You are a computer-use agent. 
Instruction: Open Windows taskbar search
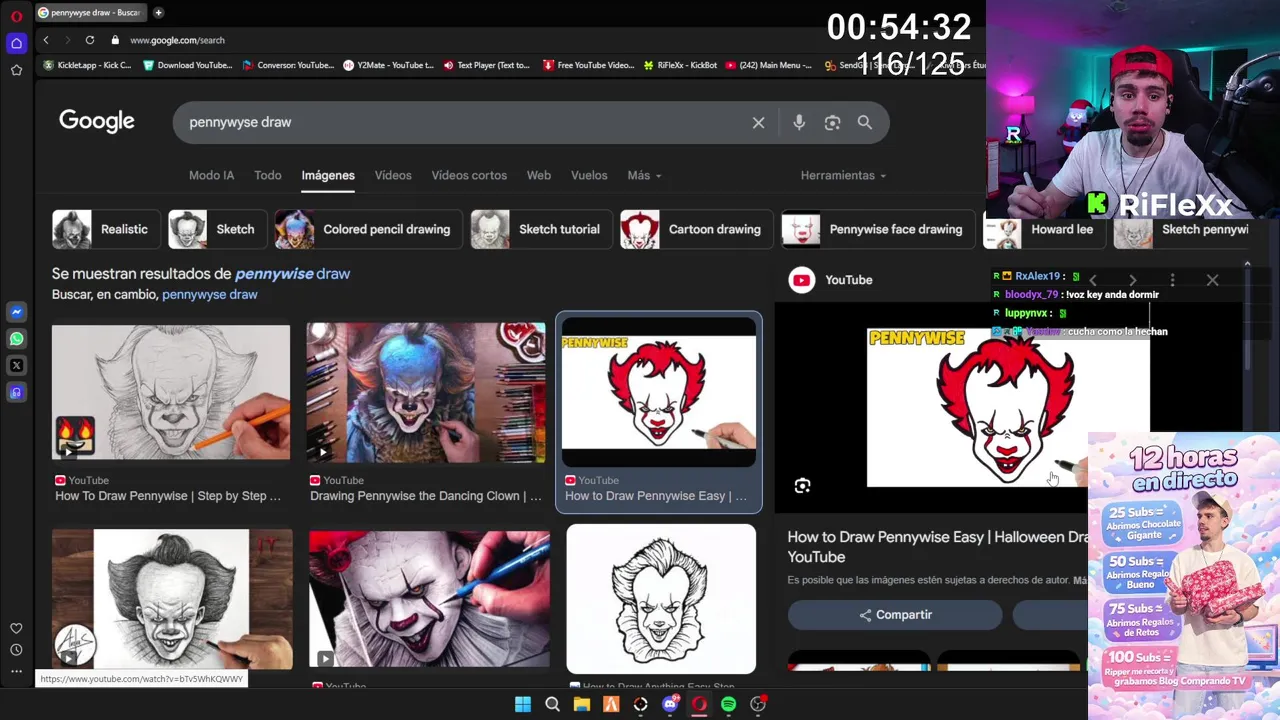click(552, 704)
